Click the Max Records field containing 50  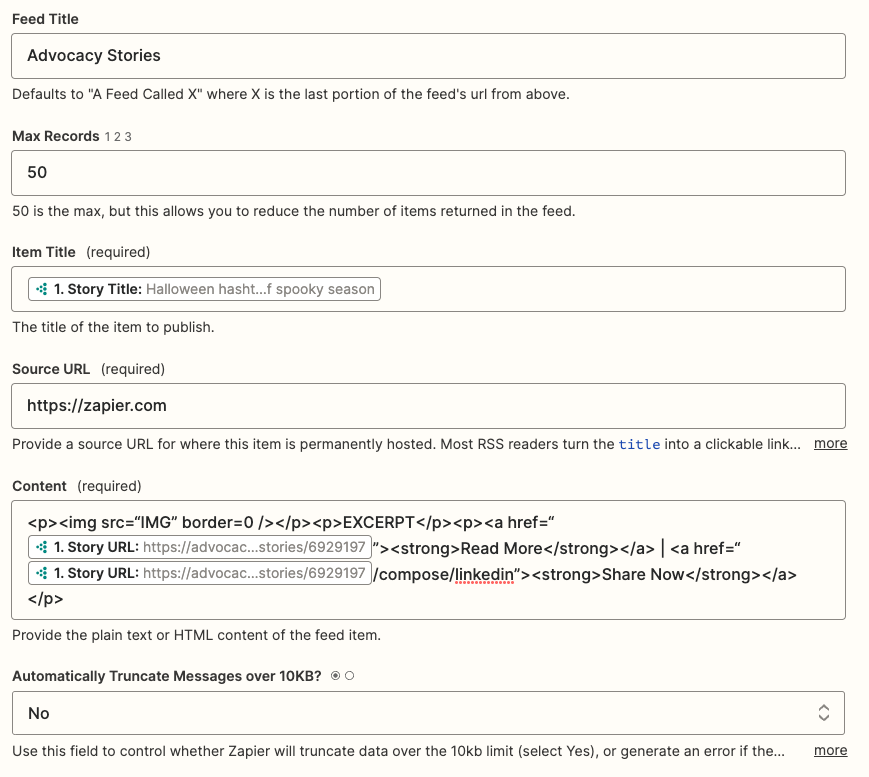click(x=428, y=173)
